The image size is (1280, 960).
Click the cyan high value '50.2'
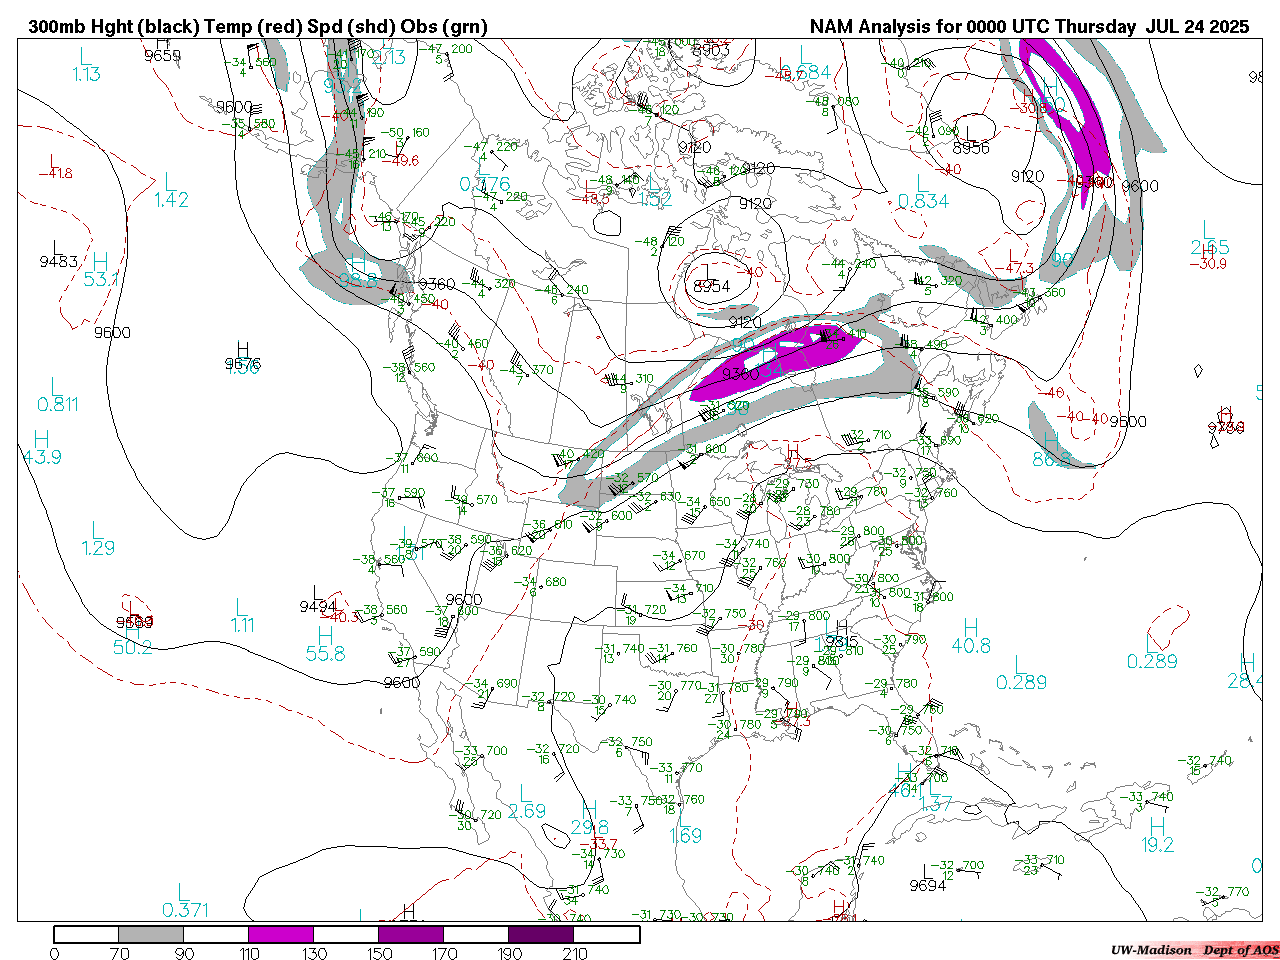coord(132,648)
